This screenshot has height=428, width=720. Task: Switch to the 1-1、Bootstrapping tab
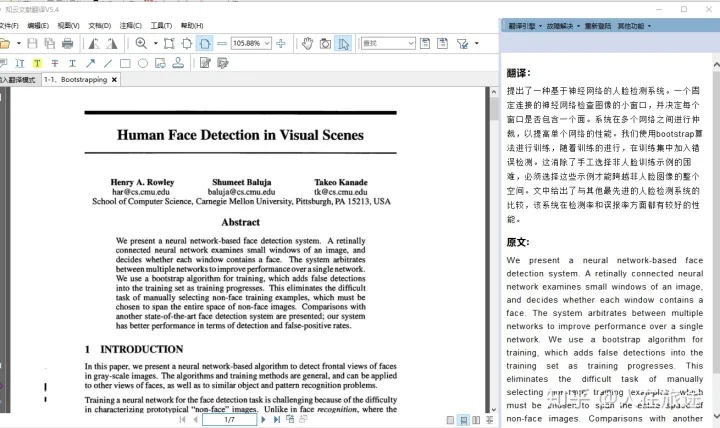[76, 79]
